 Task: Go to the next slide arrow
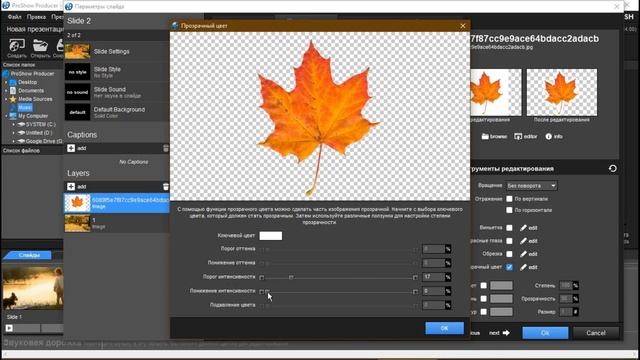[x=506, y=333]
